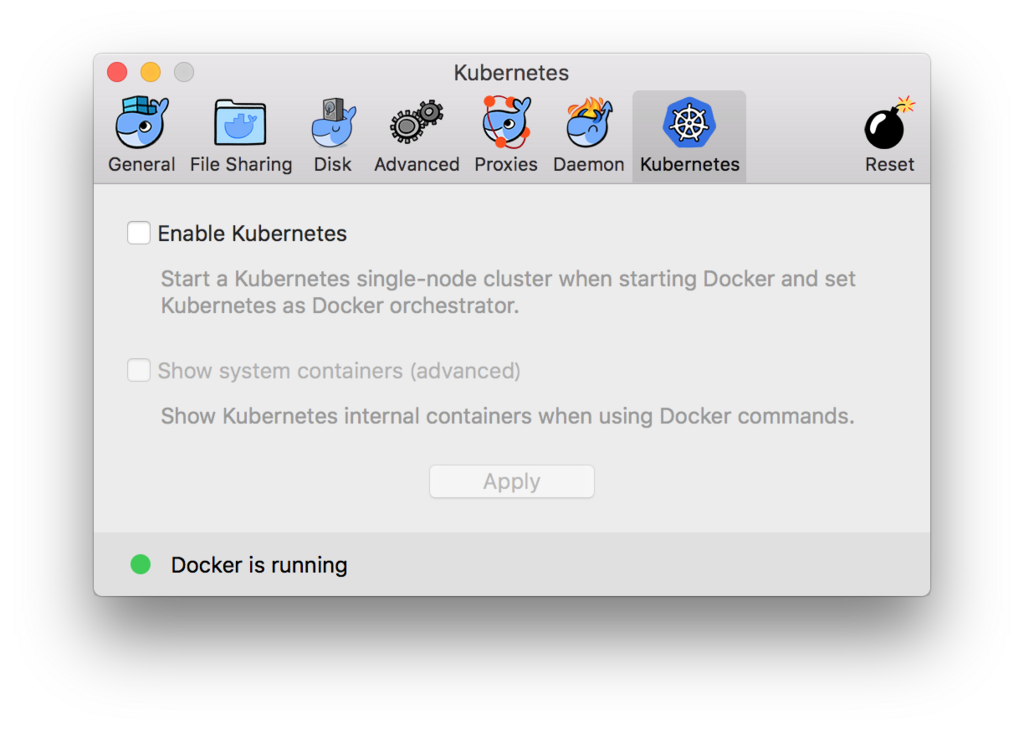Open the Advanced gears icon
The image size is (1024, 730).
[x=417, y=122]
